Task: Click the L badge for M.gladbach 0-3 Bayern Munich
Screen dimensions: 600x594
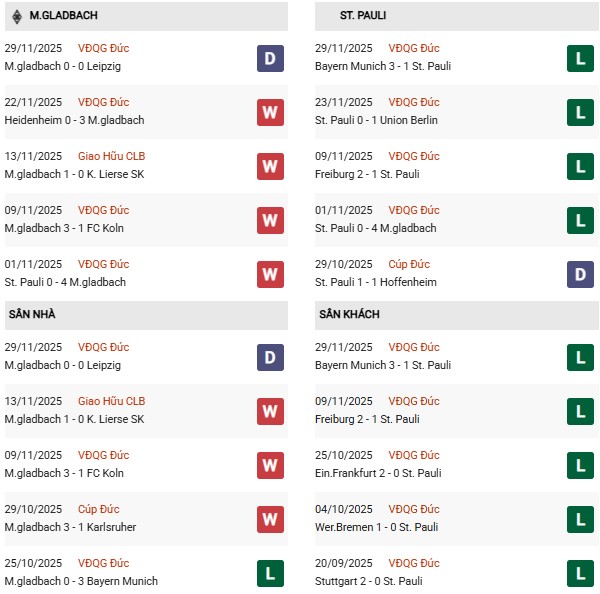Action: [x=270, y=573]
